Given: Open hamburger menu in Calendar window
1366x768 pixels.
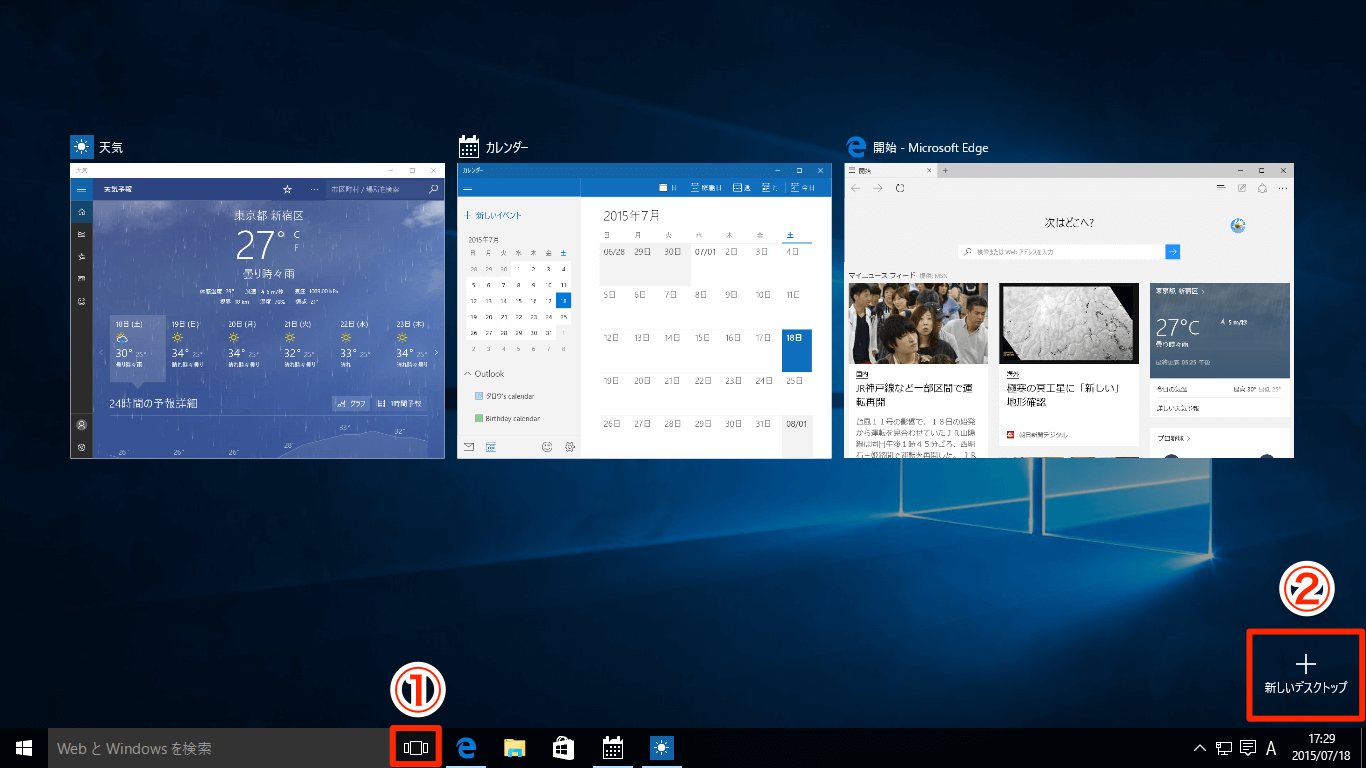Looking at the screenshot, I should pos(467,188).
